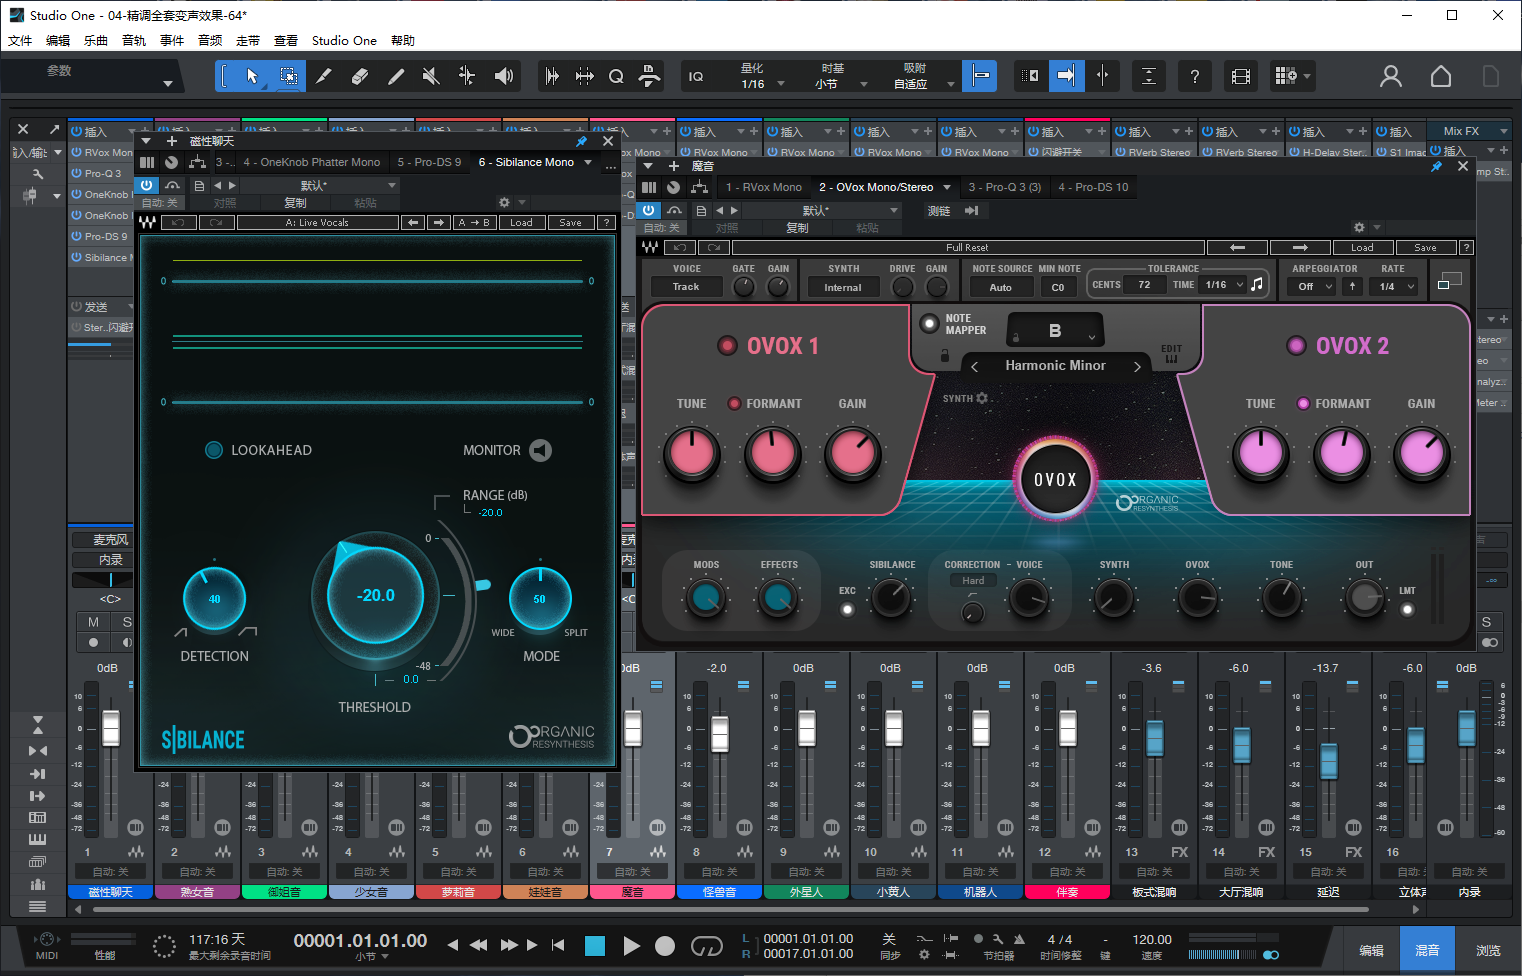This screenshot has height=976, width=1522.
Task: Toggle LOOKAHEAD in the Sibilance plugin
Action: point(213,450)
